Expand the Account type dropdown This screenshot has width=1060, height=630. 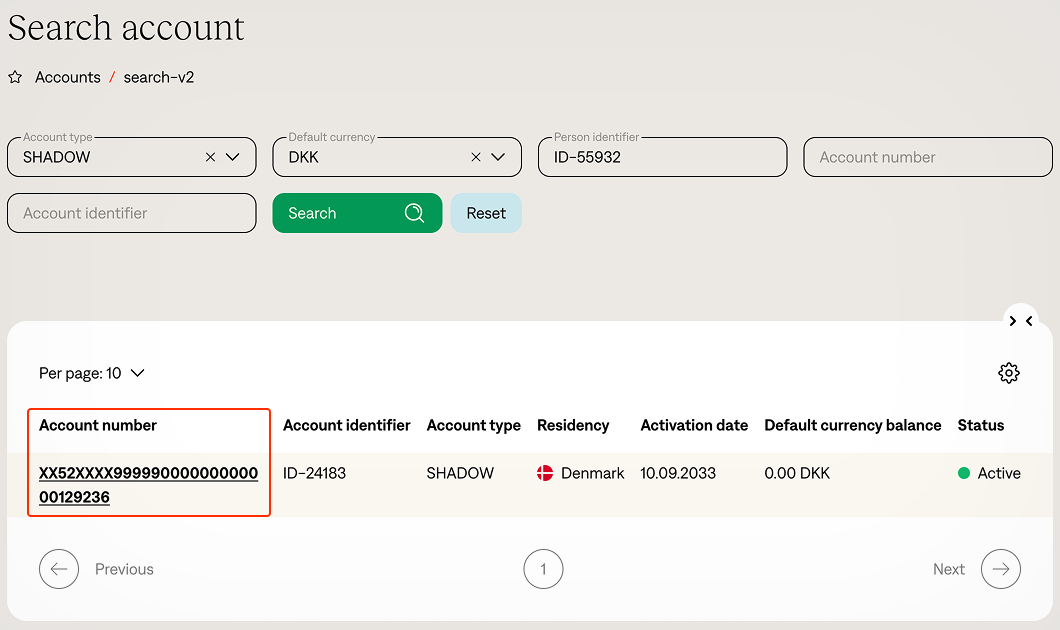(x=233, y=157)
